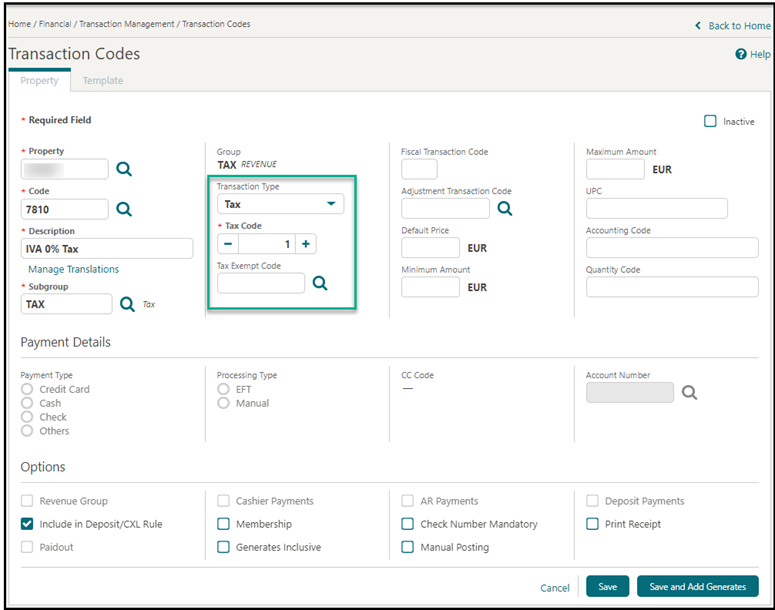
Task: Click the Fiscal Transaction Code field
Action: point(419,169)
